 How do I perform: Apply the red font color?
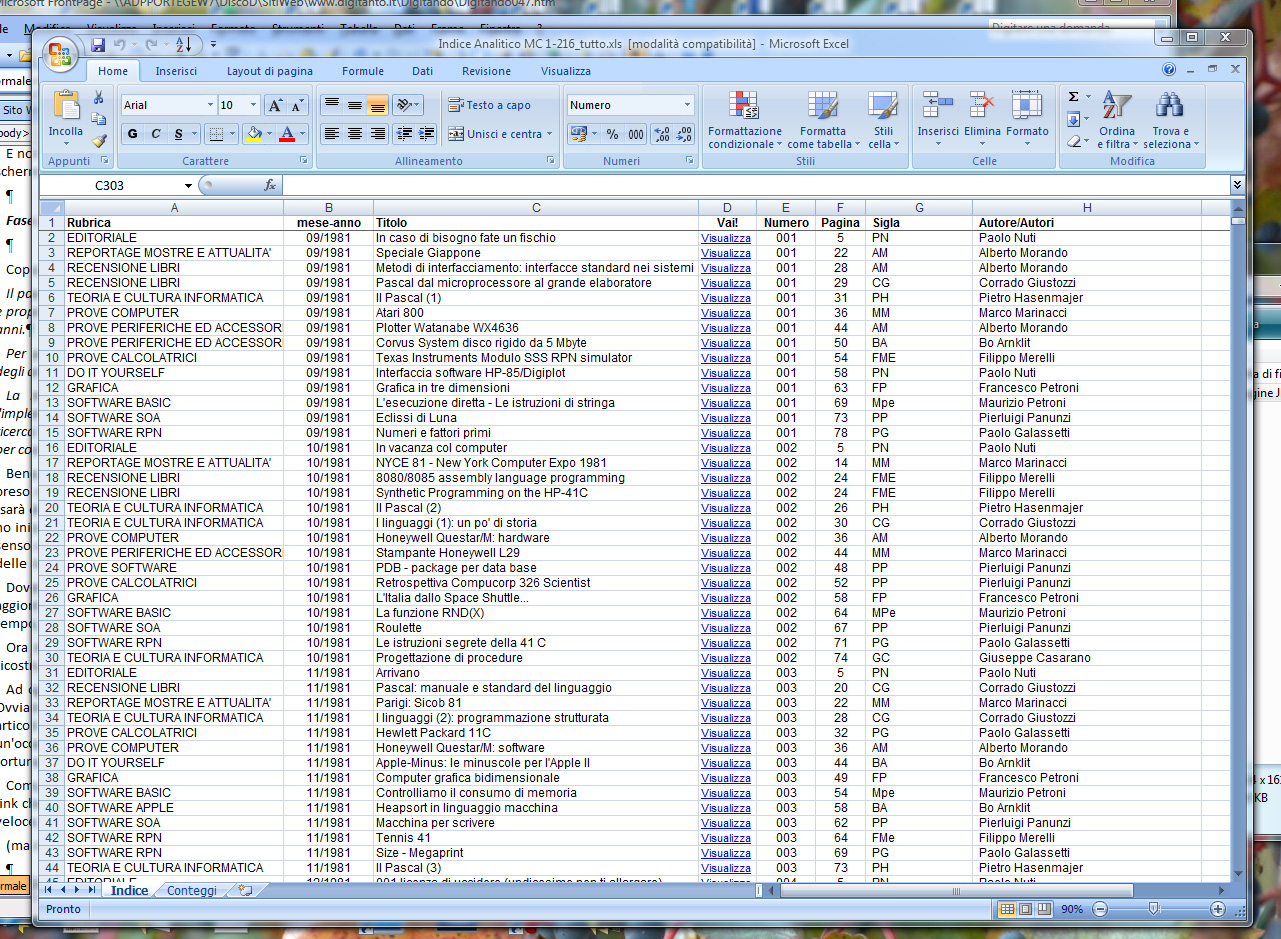click(287, 134)
